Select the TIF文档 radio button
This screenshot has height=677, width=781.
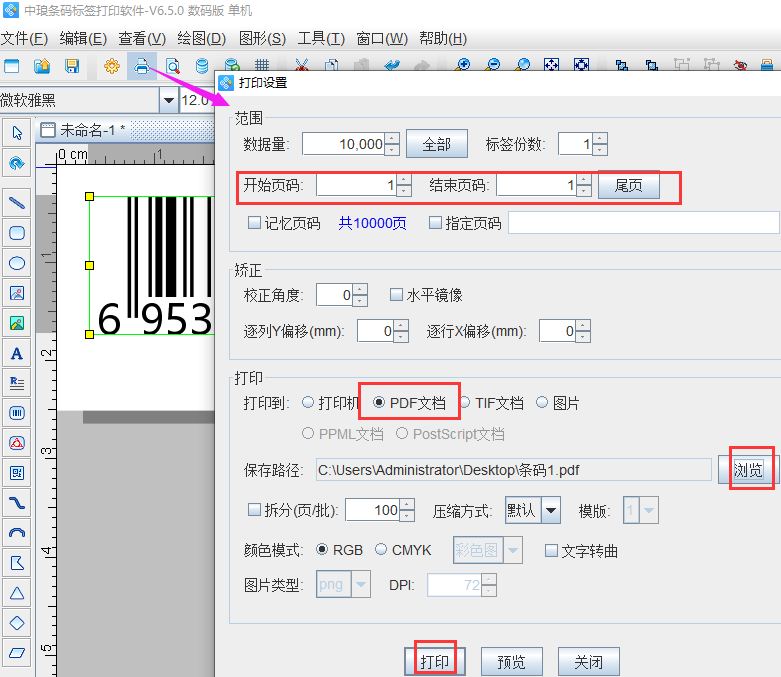tap(465, 403)
